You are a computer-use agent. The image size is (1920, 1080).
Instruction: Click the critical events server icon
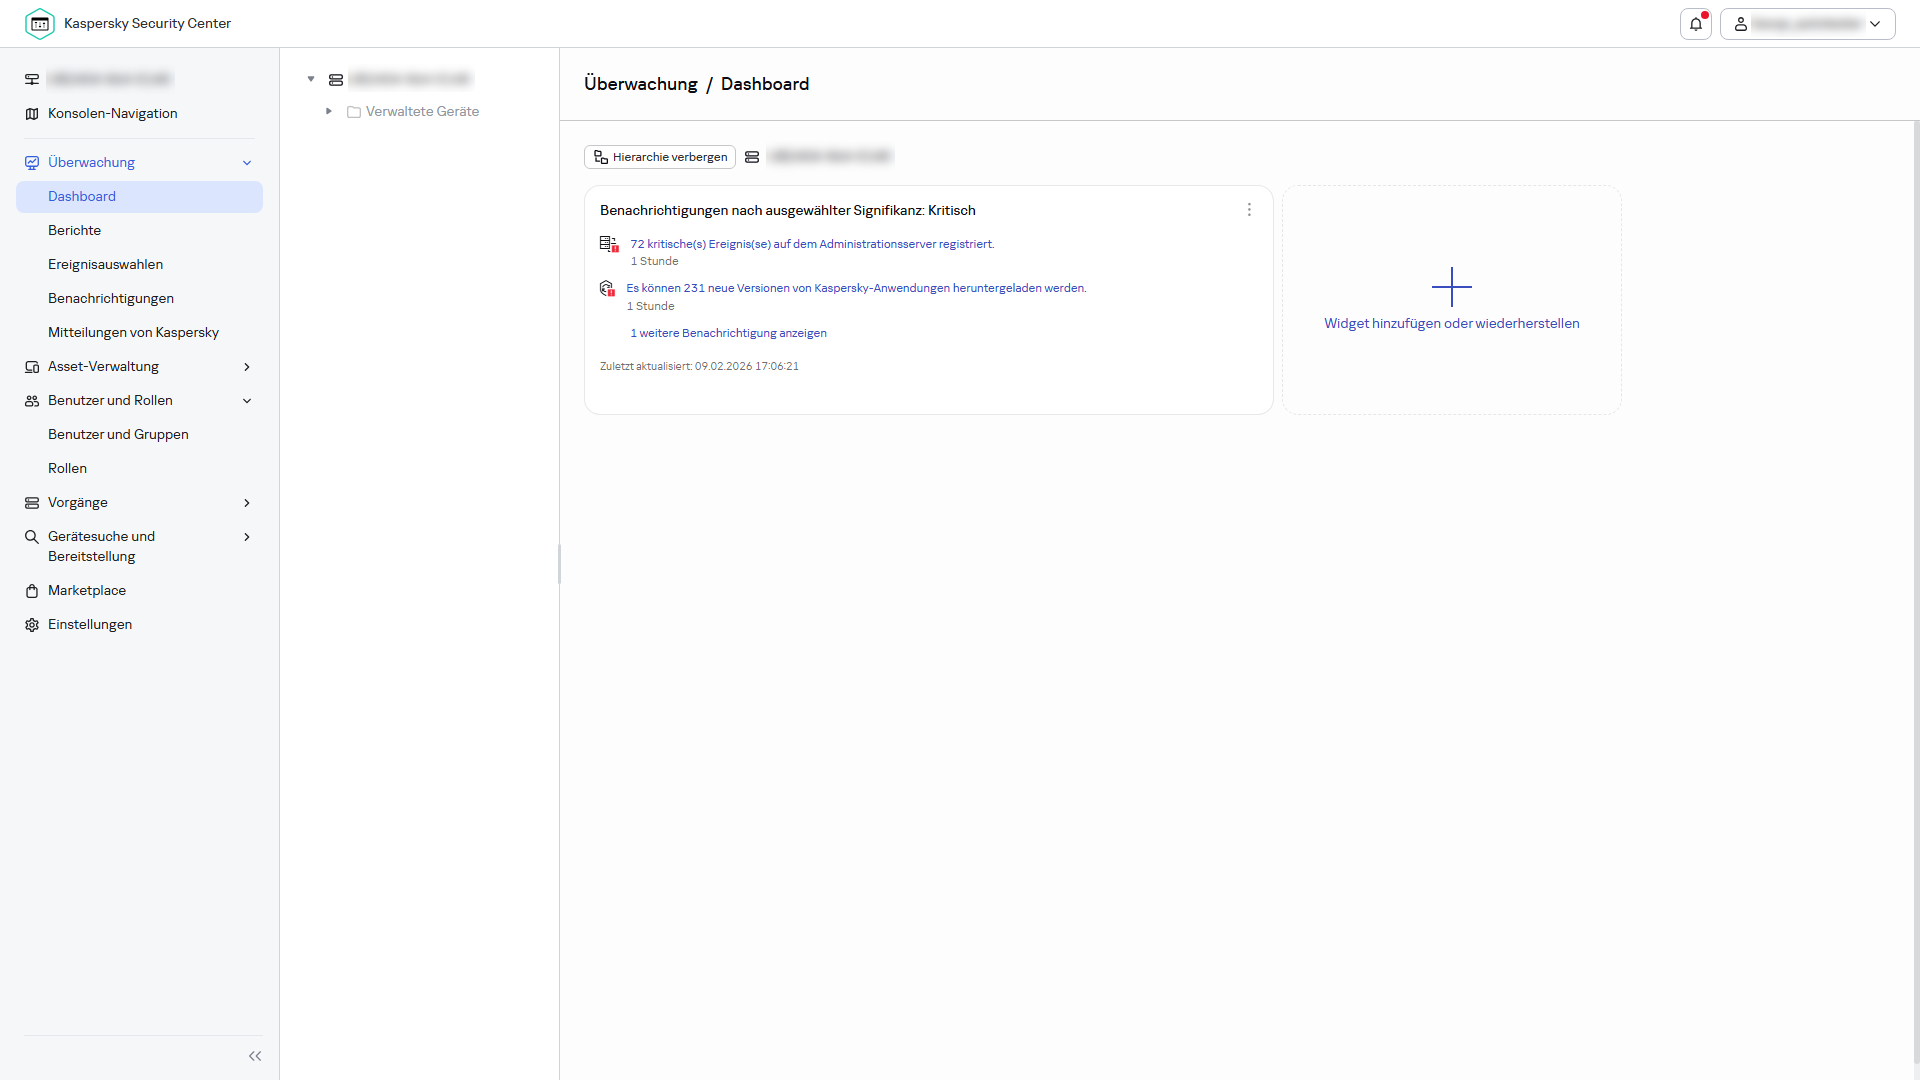[608, 244]
